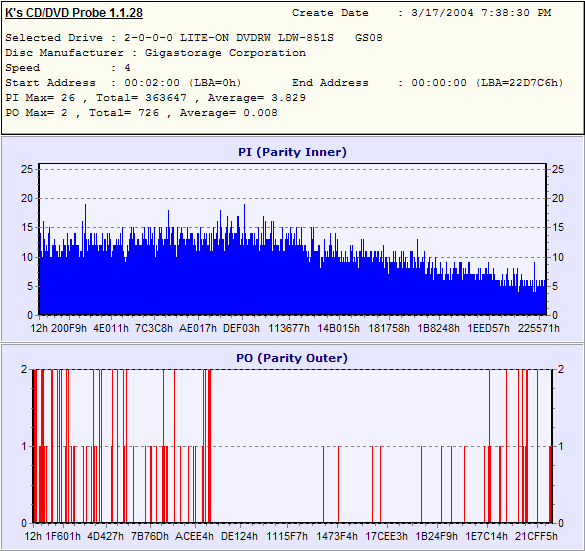
Task: Click the PI Max= 26 statistics line
Action: [x=156, y=98]
